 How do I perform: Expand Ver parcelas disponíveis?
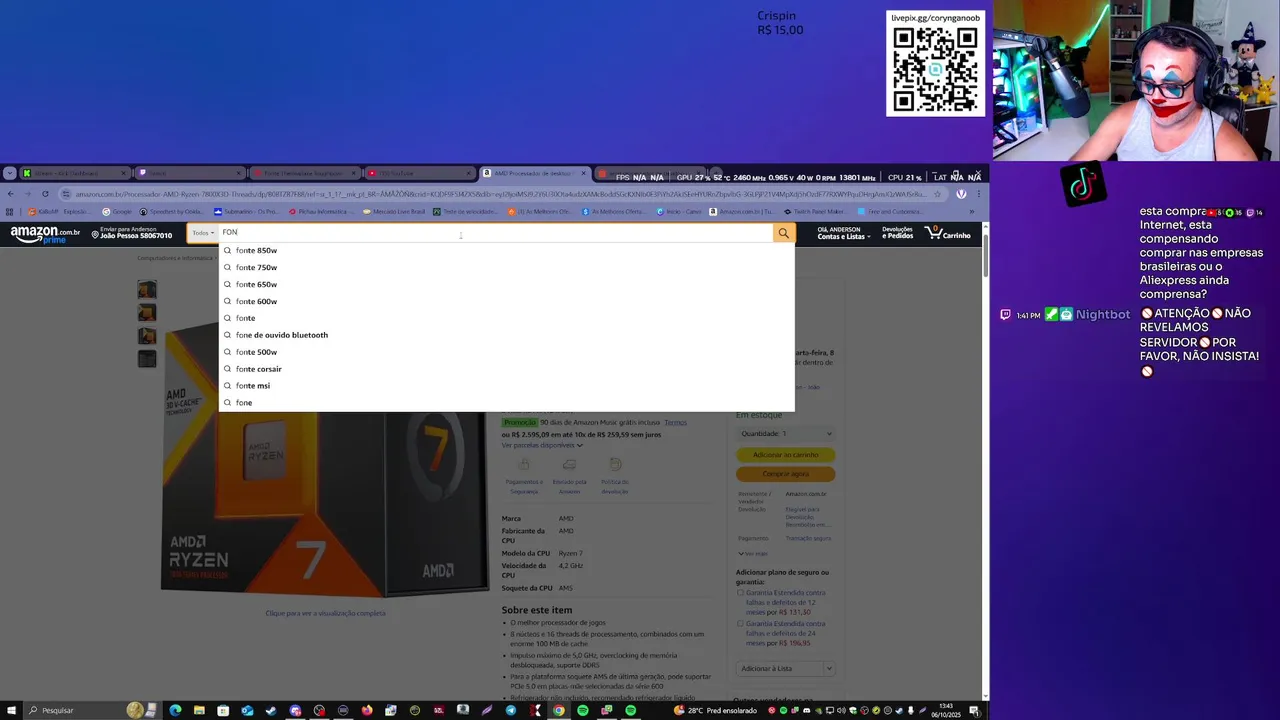click(x=541, y=445)
